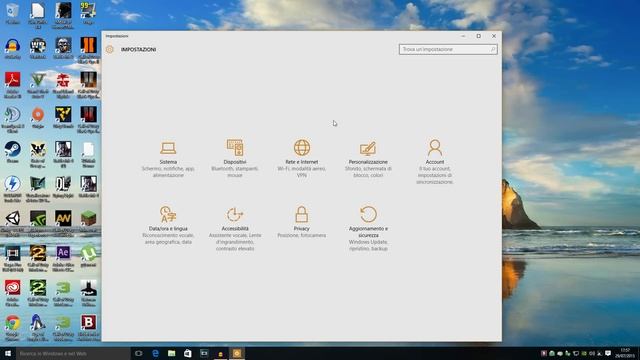Click the taskbar search box
640x360 pixels.
point(73,353)
